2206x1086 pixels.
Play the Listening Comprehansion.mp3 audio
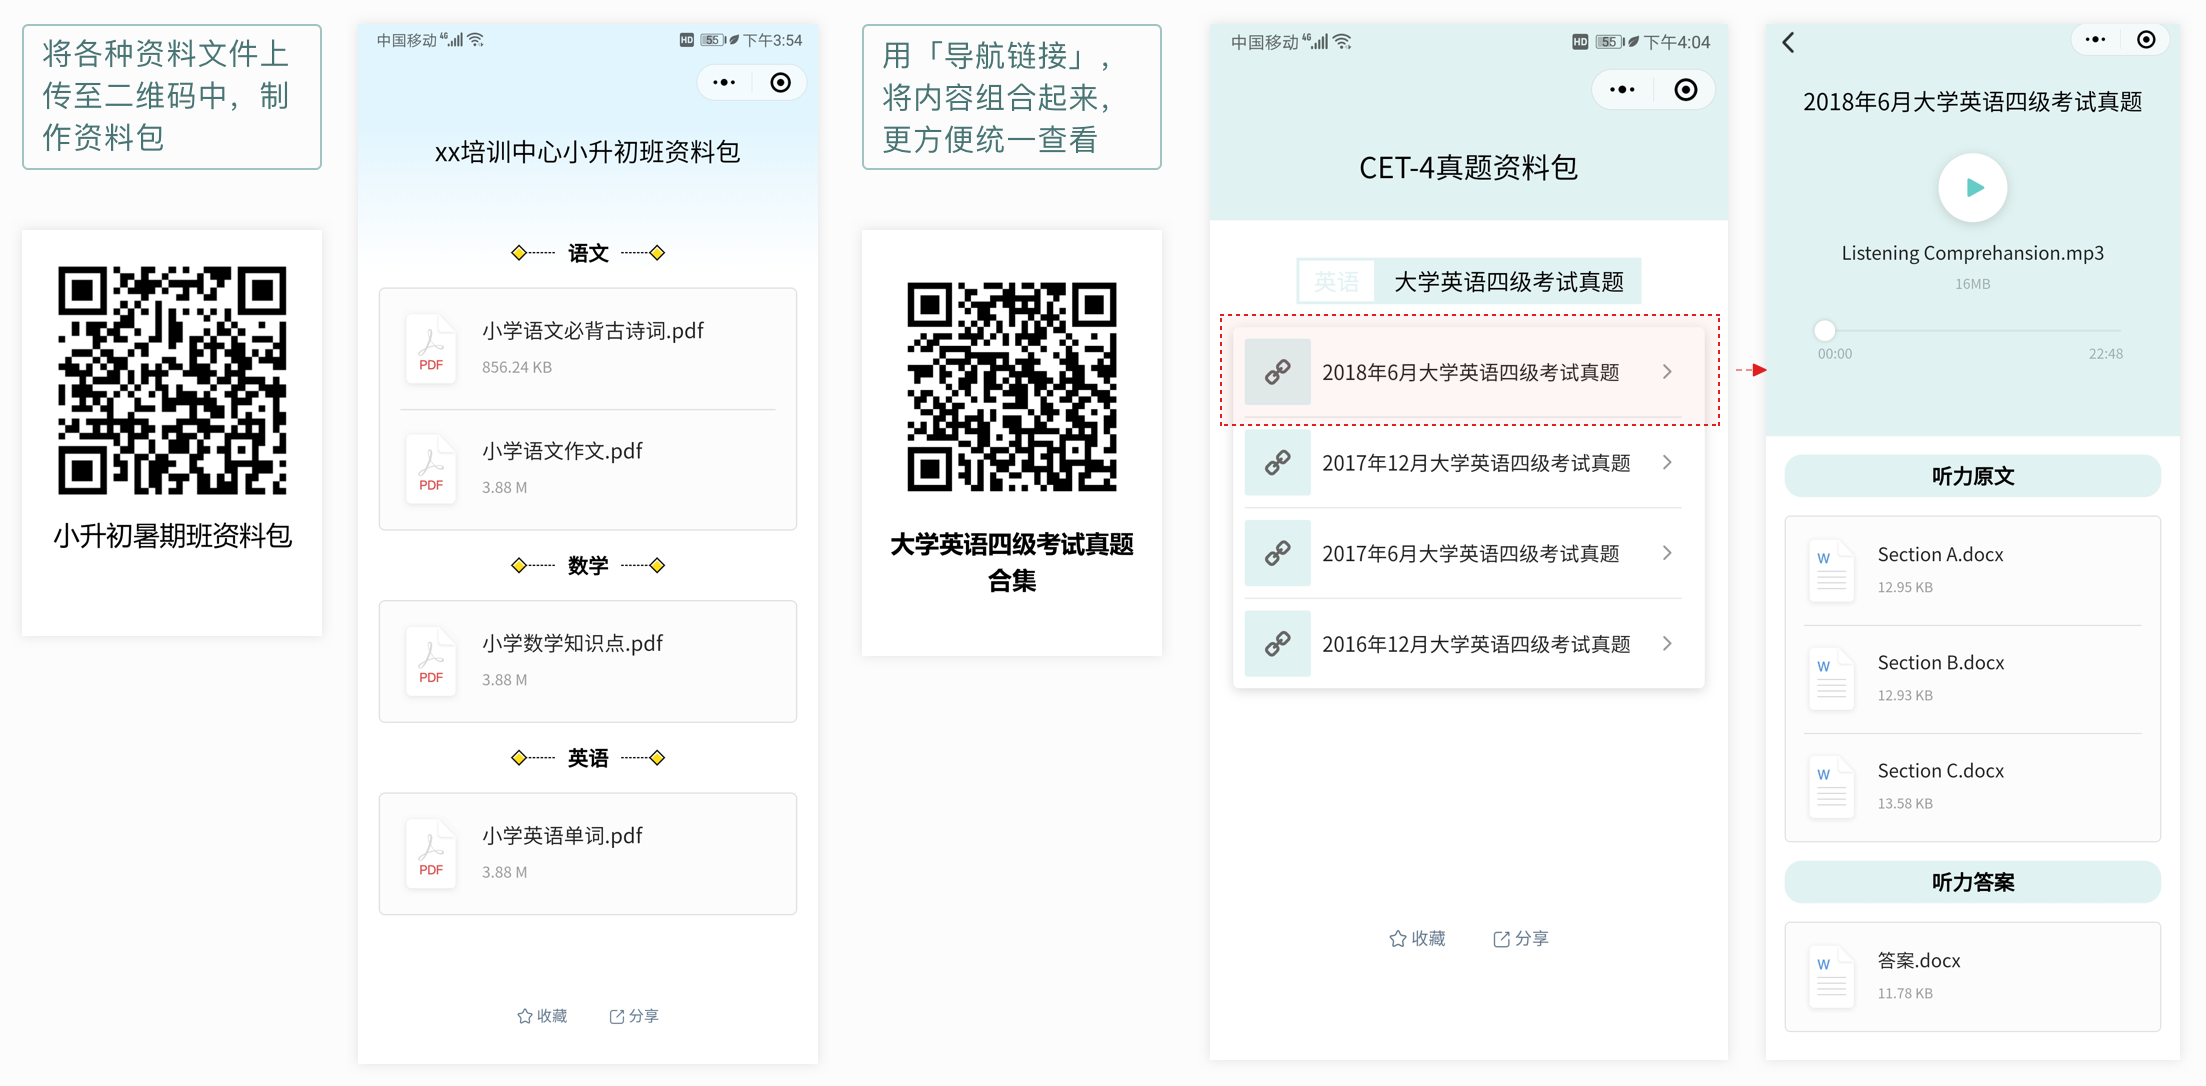(x=1972, y=188)
